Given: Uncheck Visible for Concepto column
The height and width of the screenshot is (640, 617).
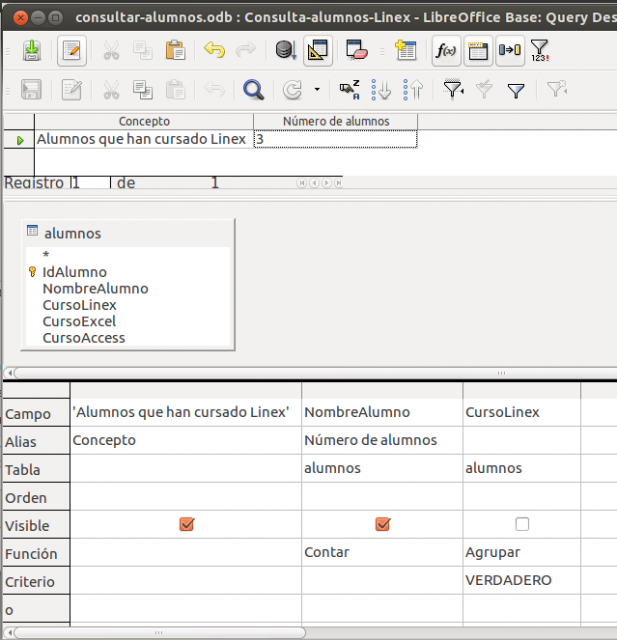Looking at the screenshot, I should [186, 524].
